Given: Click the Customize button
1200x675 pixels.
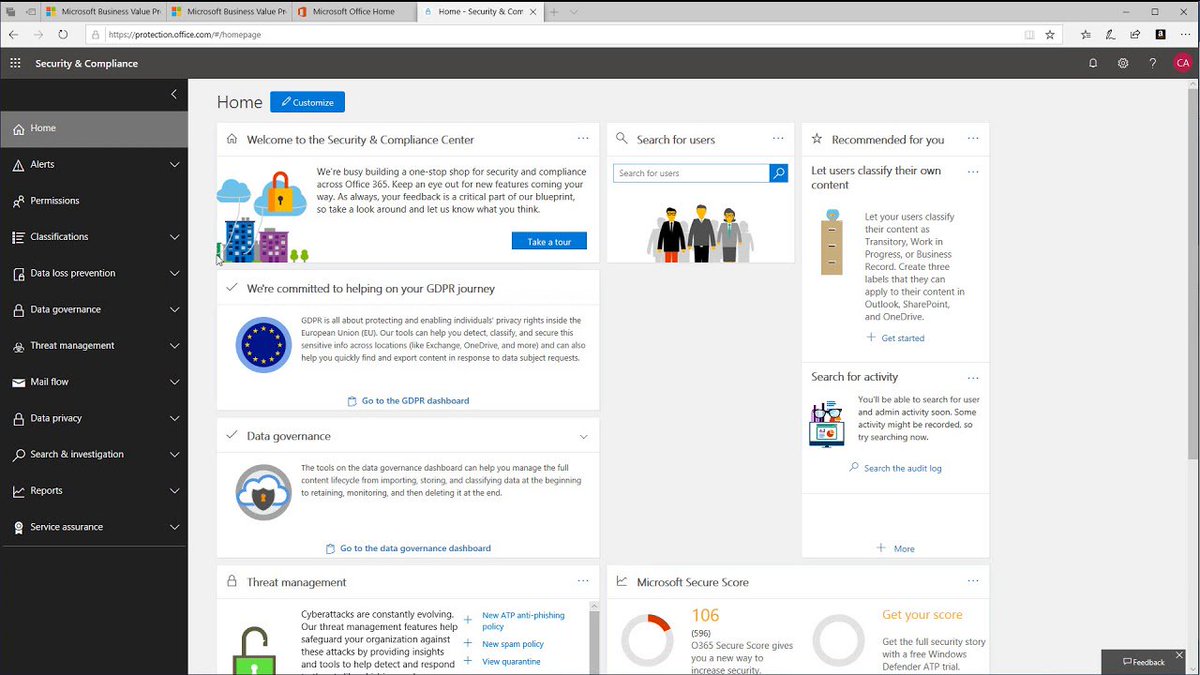Looking at the screenshot, I should point(307,102).
